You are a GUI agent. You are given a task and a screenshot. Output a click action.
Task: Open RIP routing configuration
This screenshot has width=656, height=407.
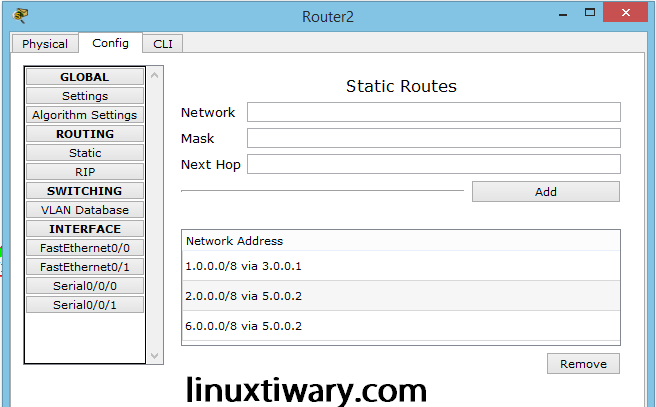(85, 172)
